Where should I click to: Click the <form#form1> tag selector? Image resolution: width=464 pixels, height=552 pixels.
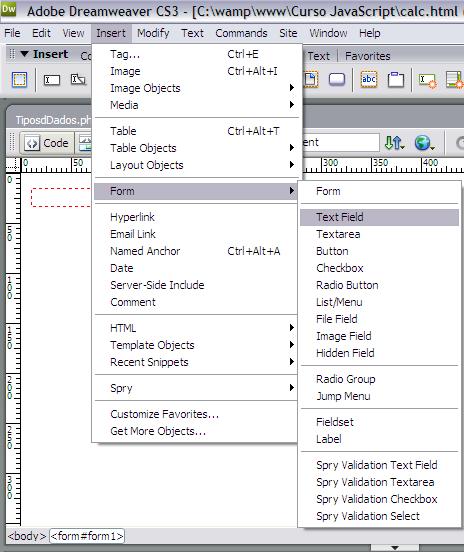(x=87, y=536)
